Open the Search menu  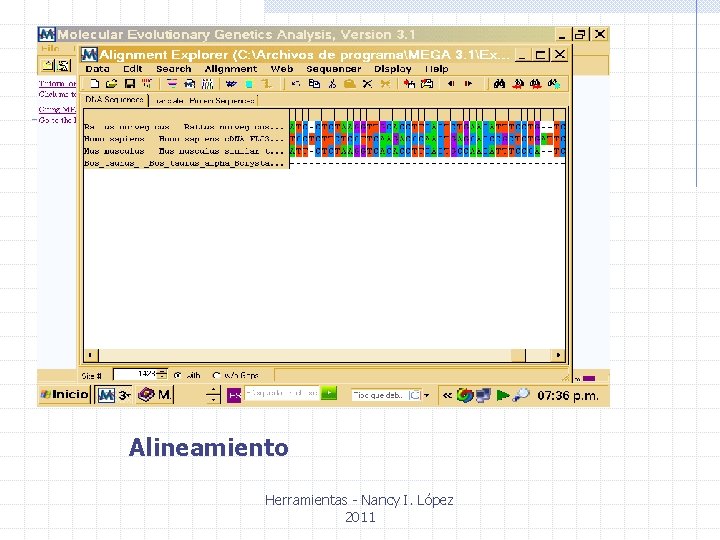[174, 69]
